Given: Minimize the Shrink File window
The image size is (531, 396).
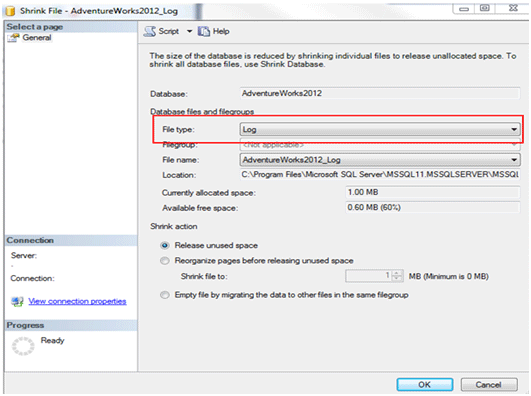Looking at the screenshot, I should pyautogui.click(x=464, y=8).
